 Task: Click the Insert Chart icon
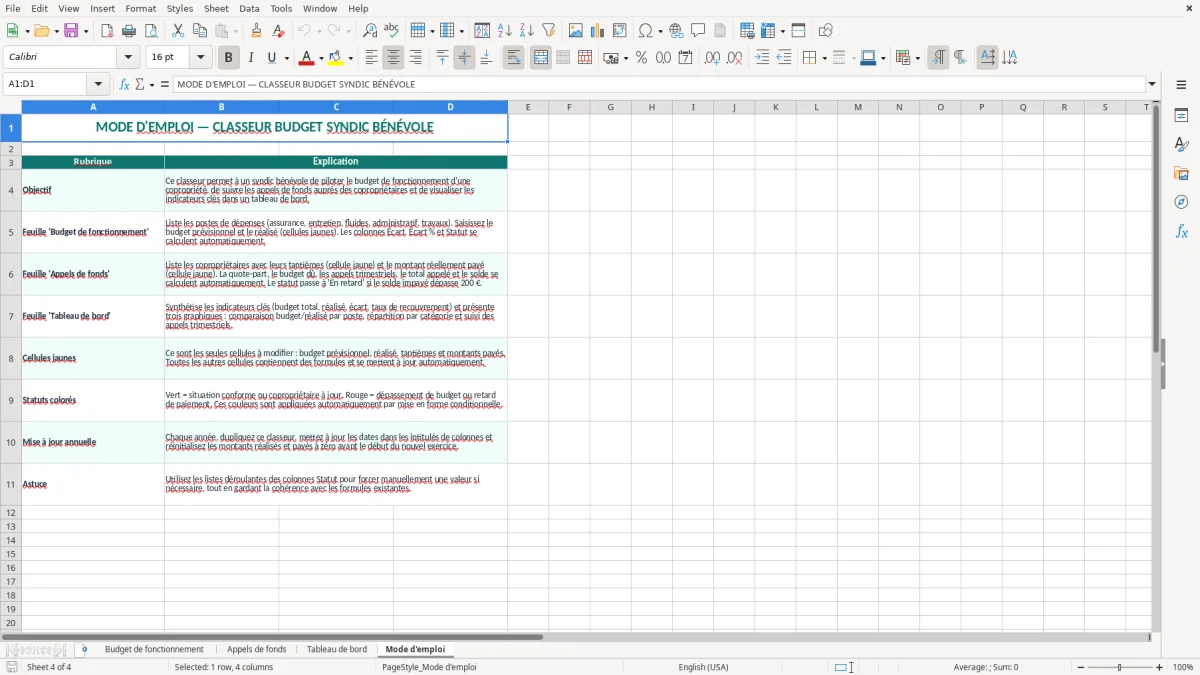(x=598, y=31)
